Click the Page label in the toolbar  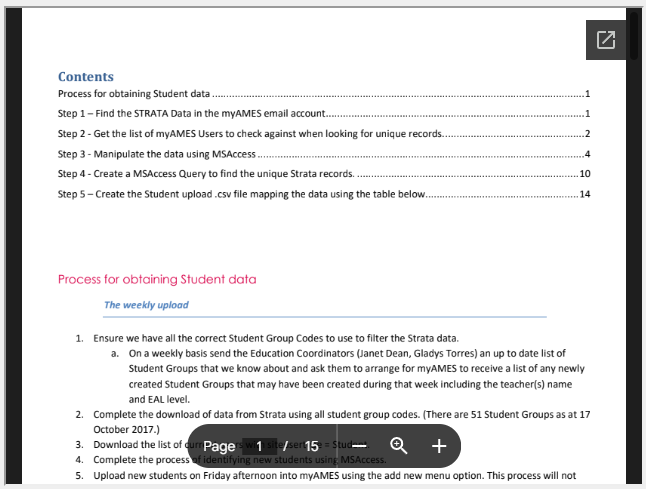[x=219, y=446]
